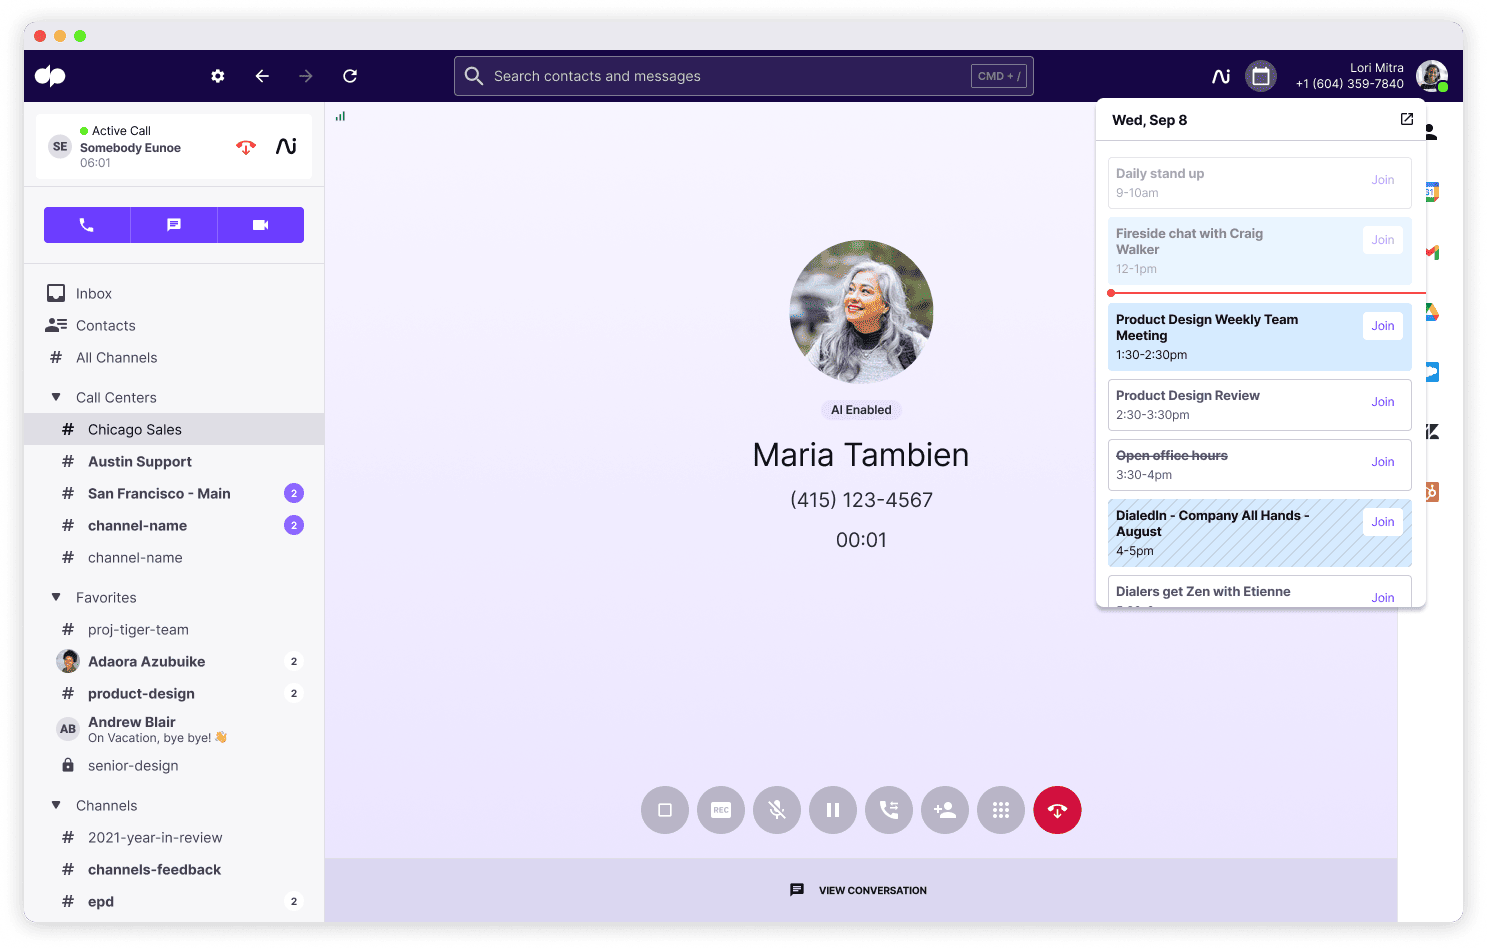Open channels-feedback channel
This screenshot has height=948, width=1487.
174,869
